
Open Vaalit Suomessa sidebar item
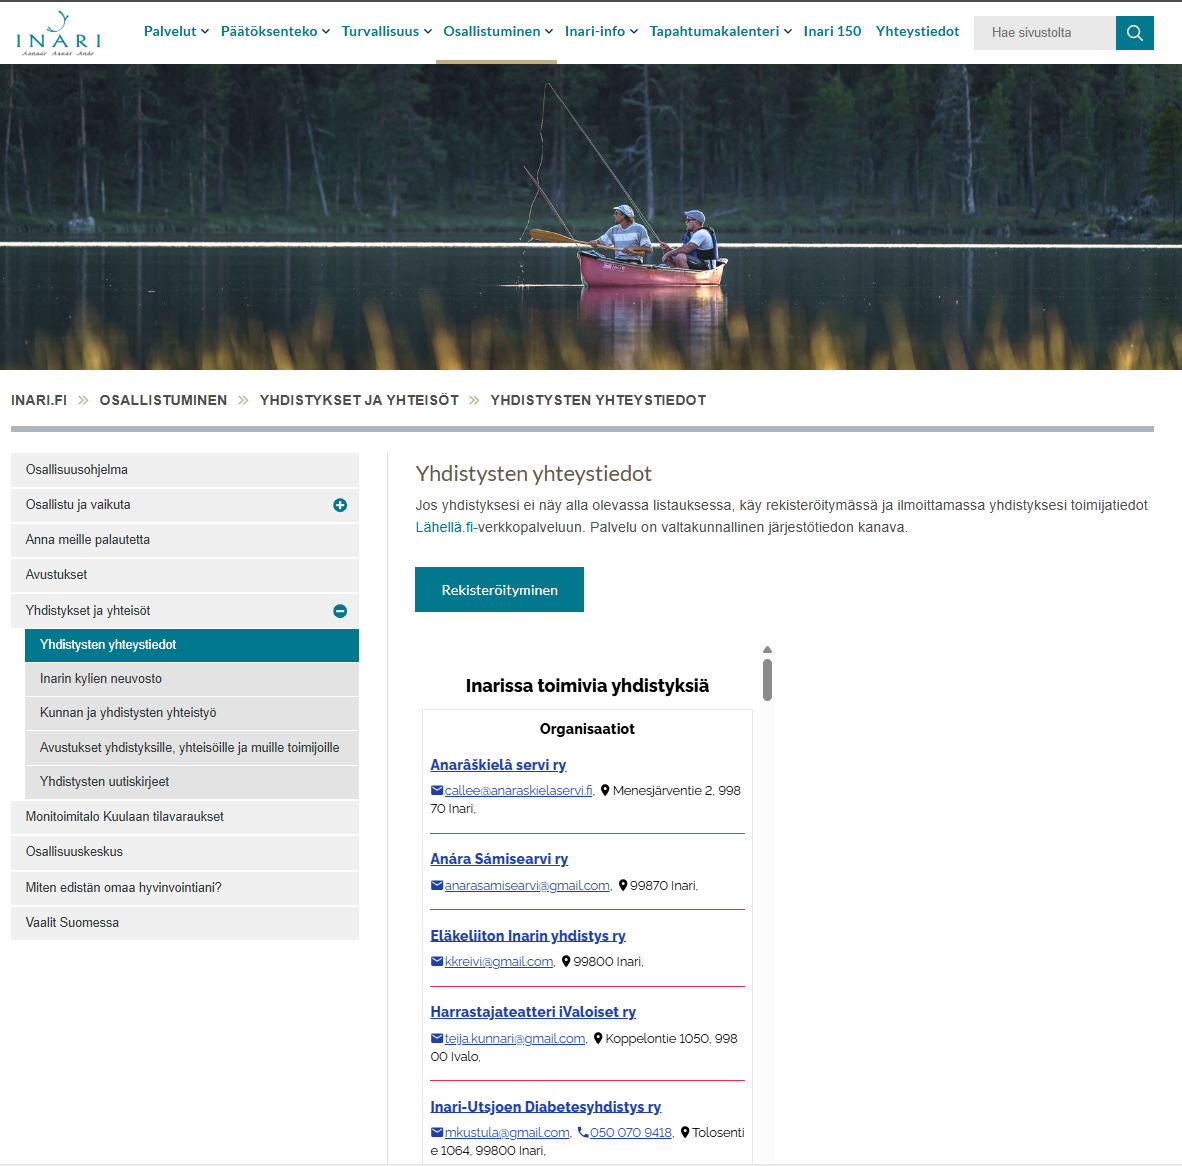point(185,923)
